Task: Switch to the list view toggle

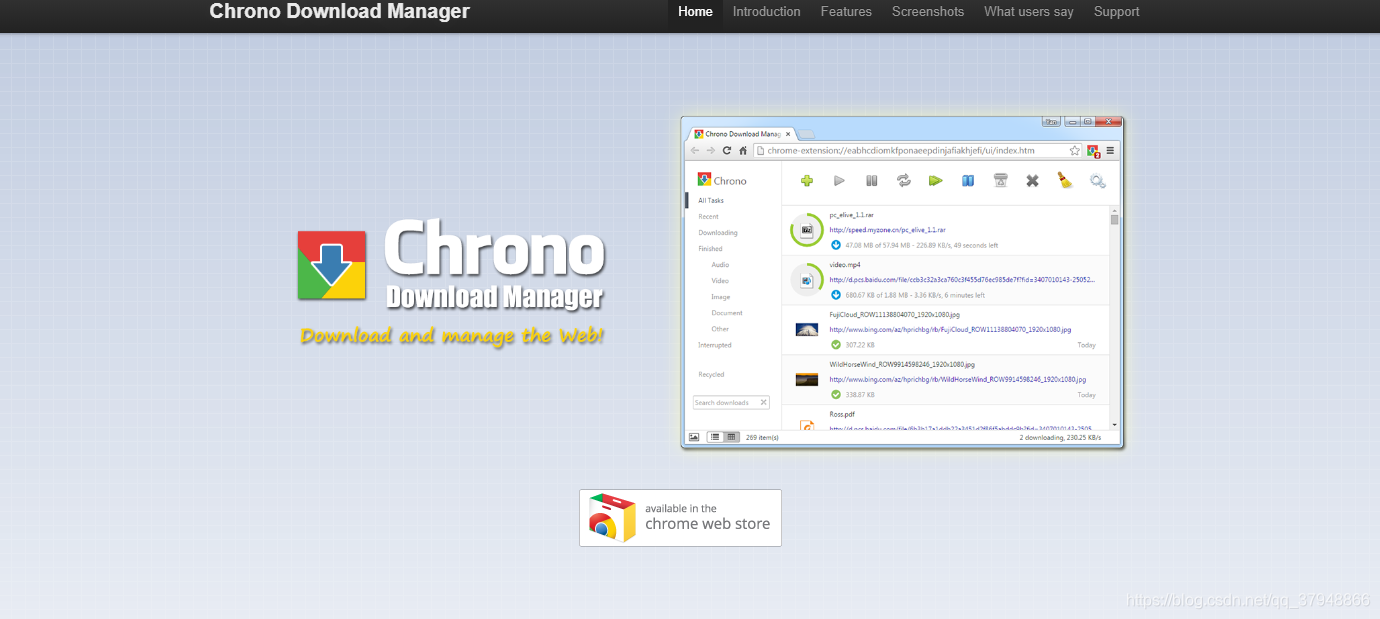Action: coord(715,437)
